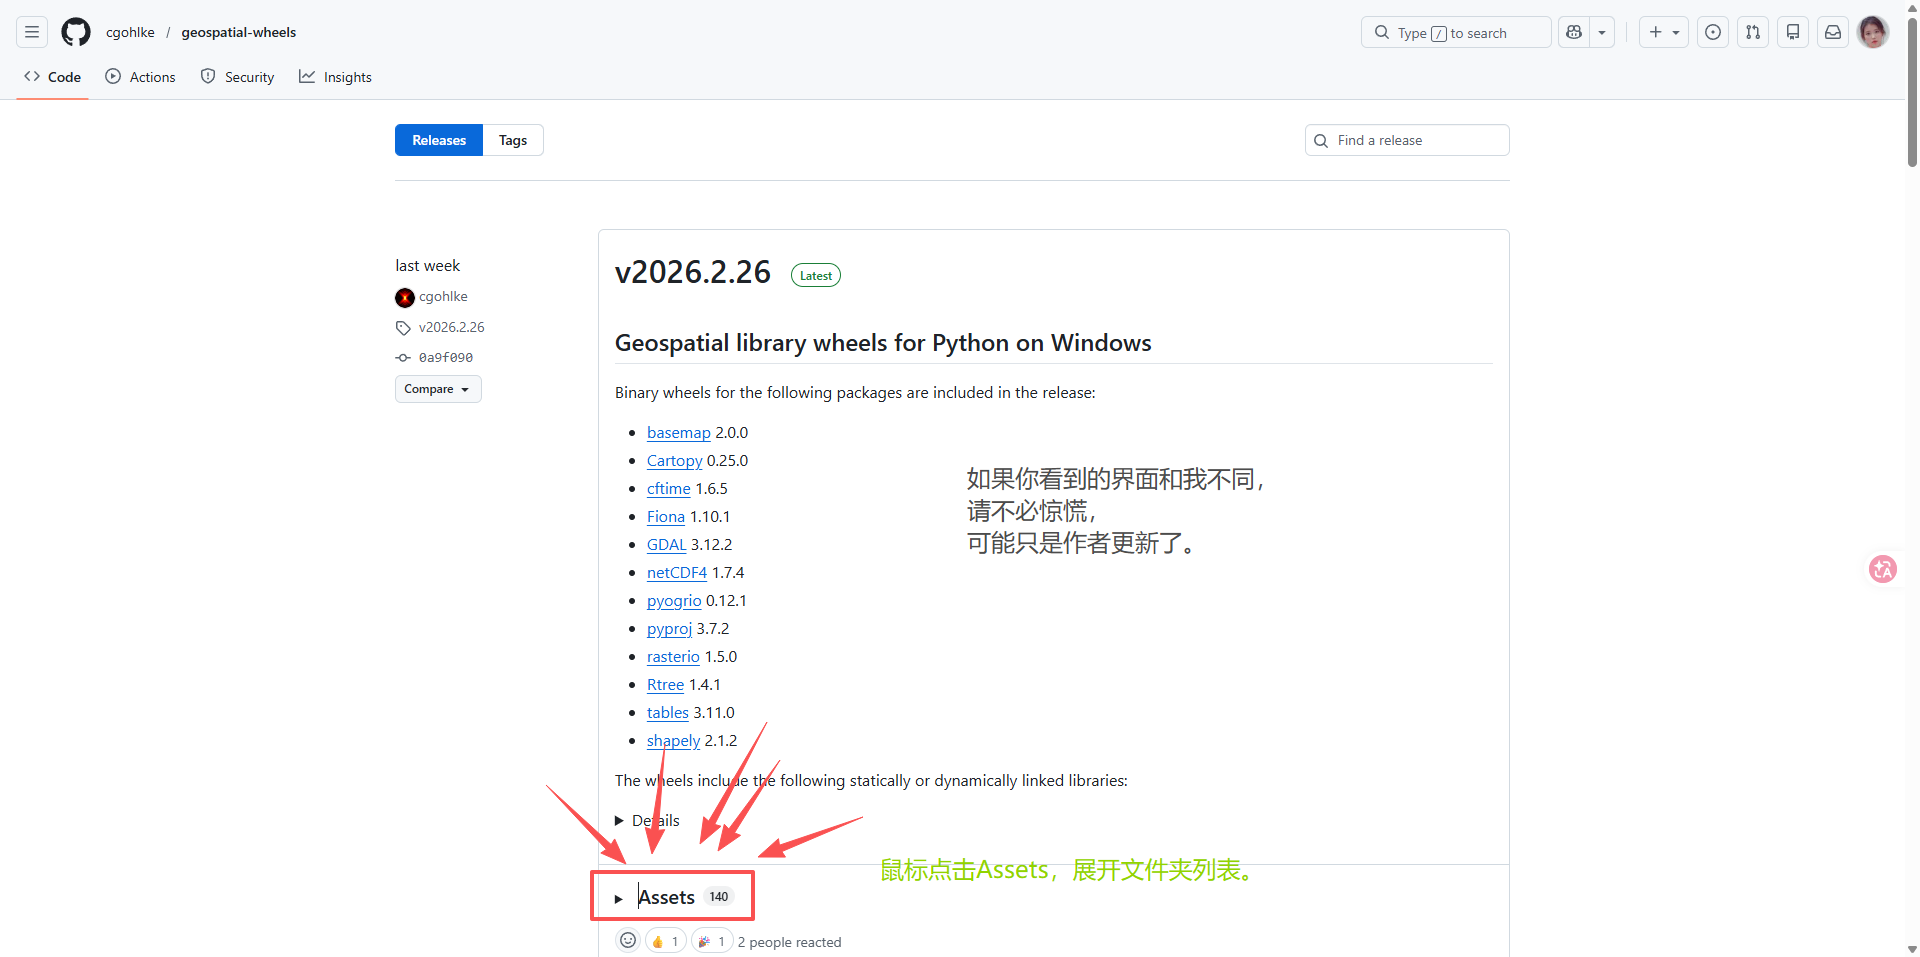This screenshot has height=957, width=1920.
Task: Open the Compare dropdown
Action: pyautogui.click(x=438, y=389)
